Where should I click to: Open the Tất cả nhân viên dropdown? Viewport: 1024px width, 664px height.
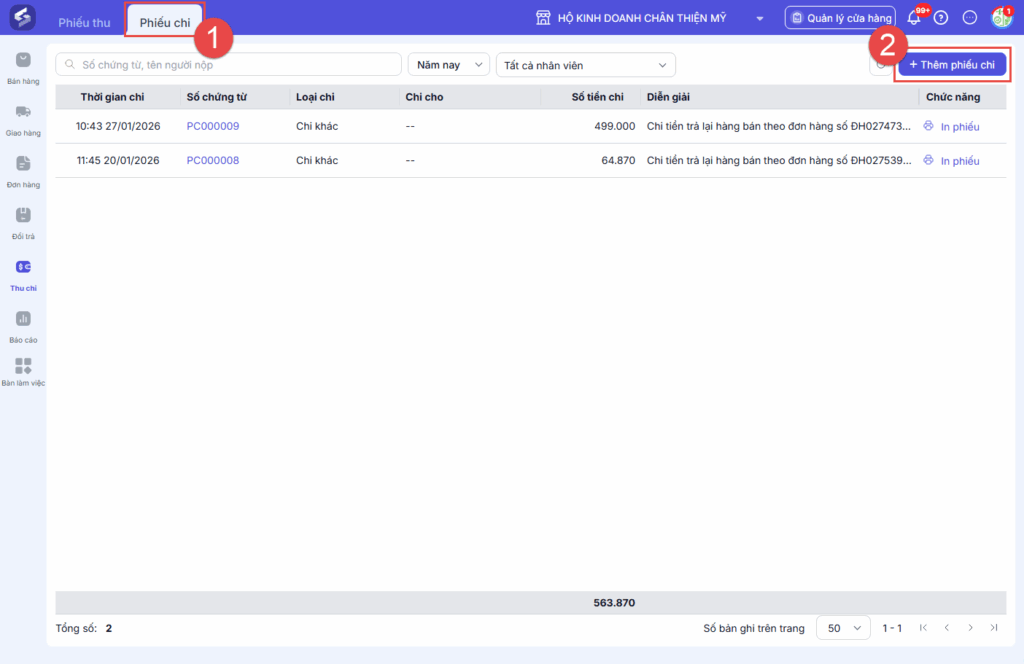point(586,65)
